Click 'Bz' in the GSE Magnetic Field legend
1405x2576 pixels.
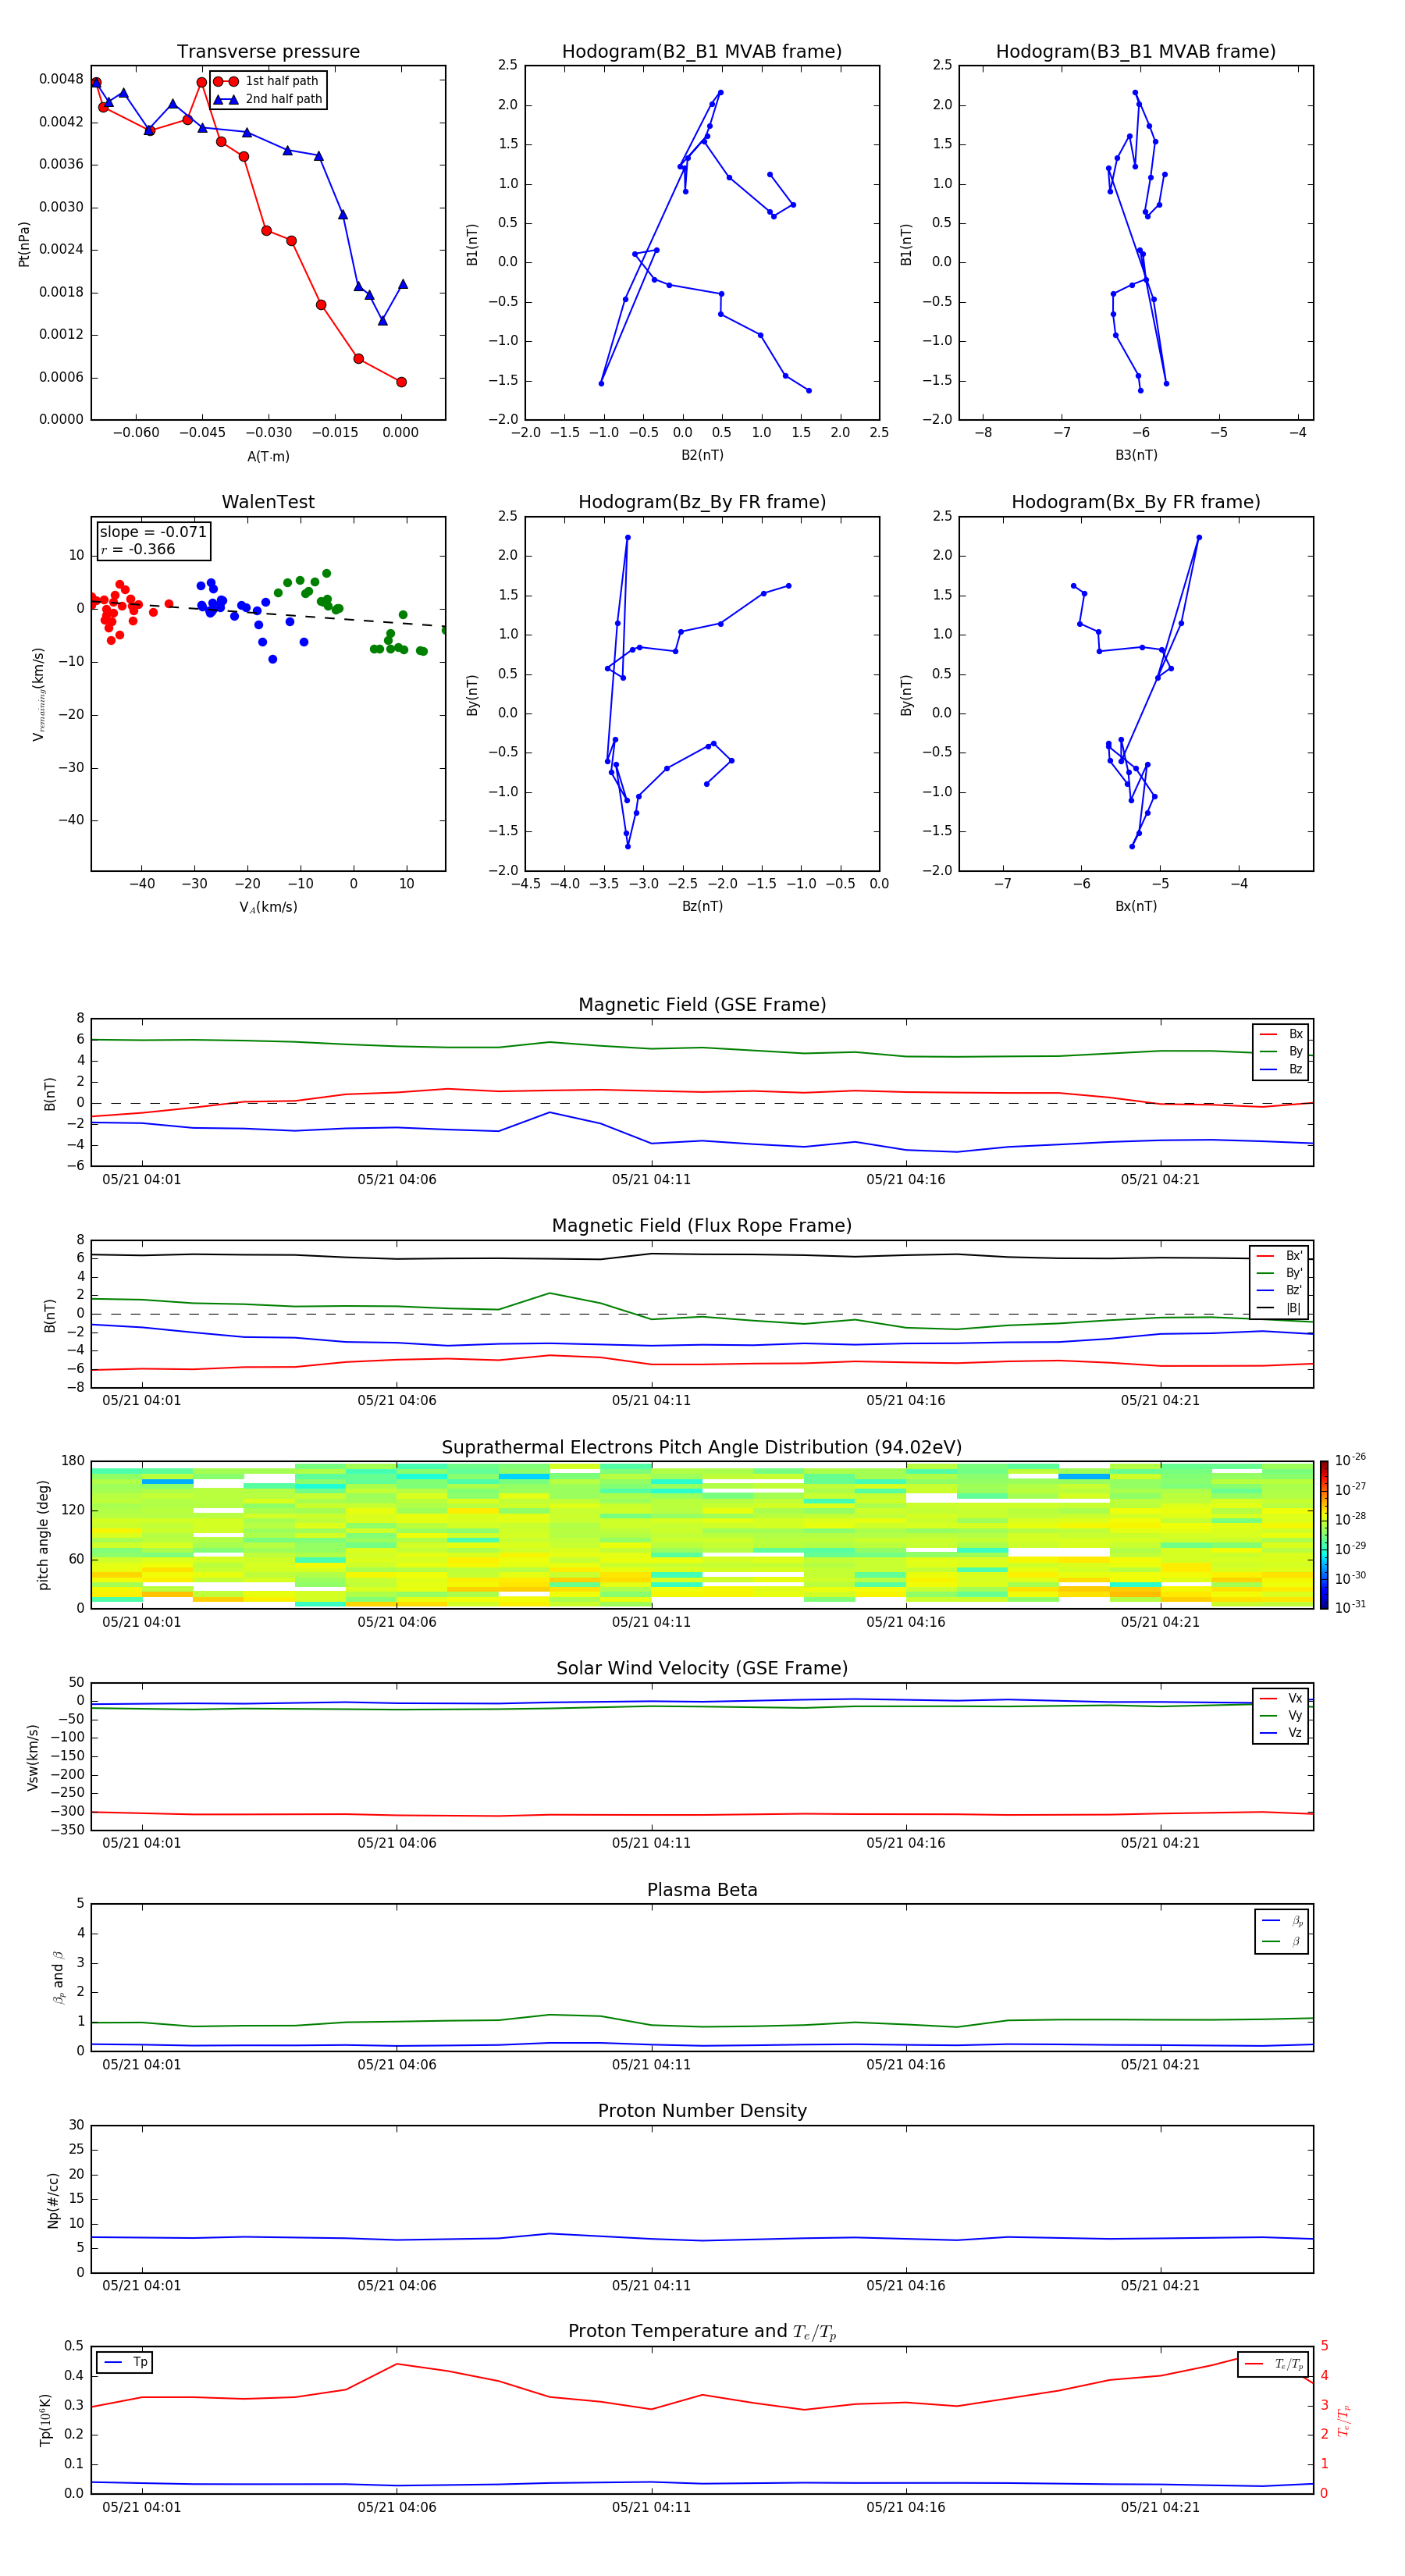(x=1281, y=1070)
